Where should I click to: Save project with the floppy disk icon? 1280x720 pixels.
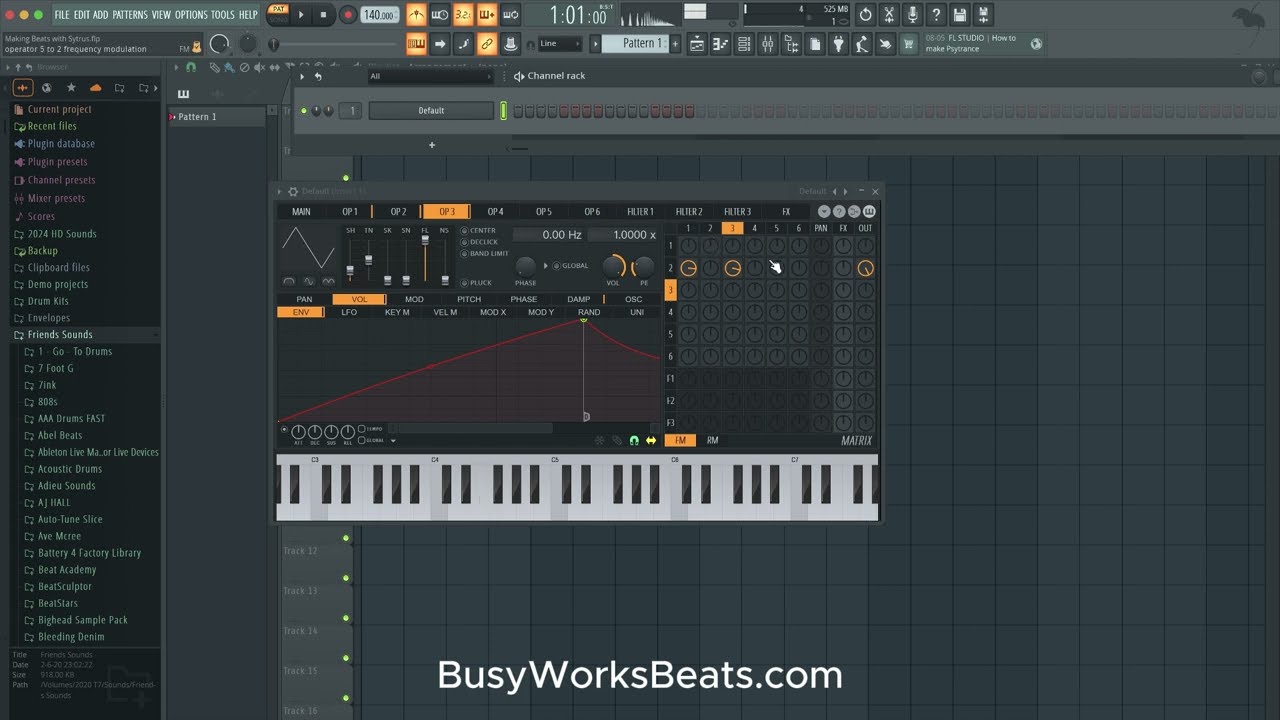click(x=960, y=15)
